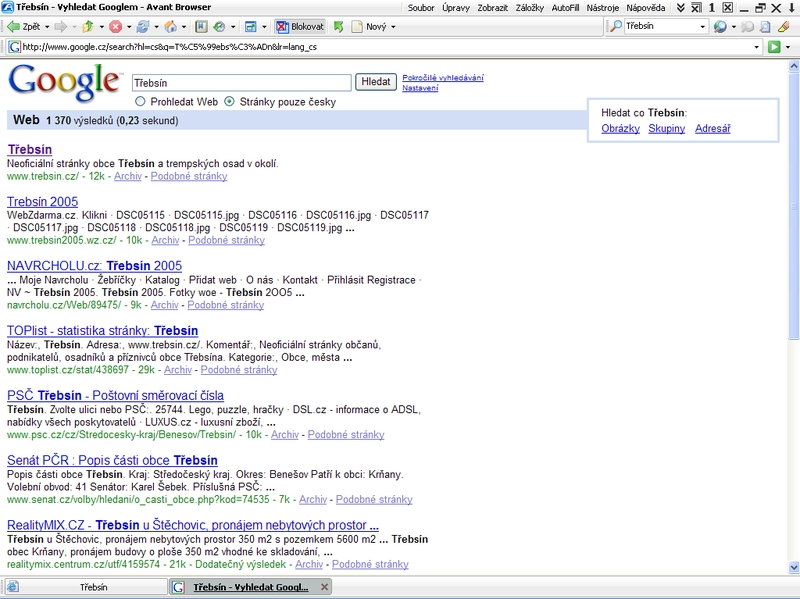The width and height of the screenshot is (800, 599).
Task: Switch to the first Třebsín tab
Action: 85,587
